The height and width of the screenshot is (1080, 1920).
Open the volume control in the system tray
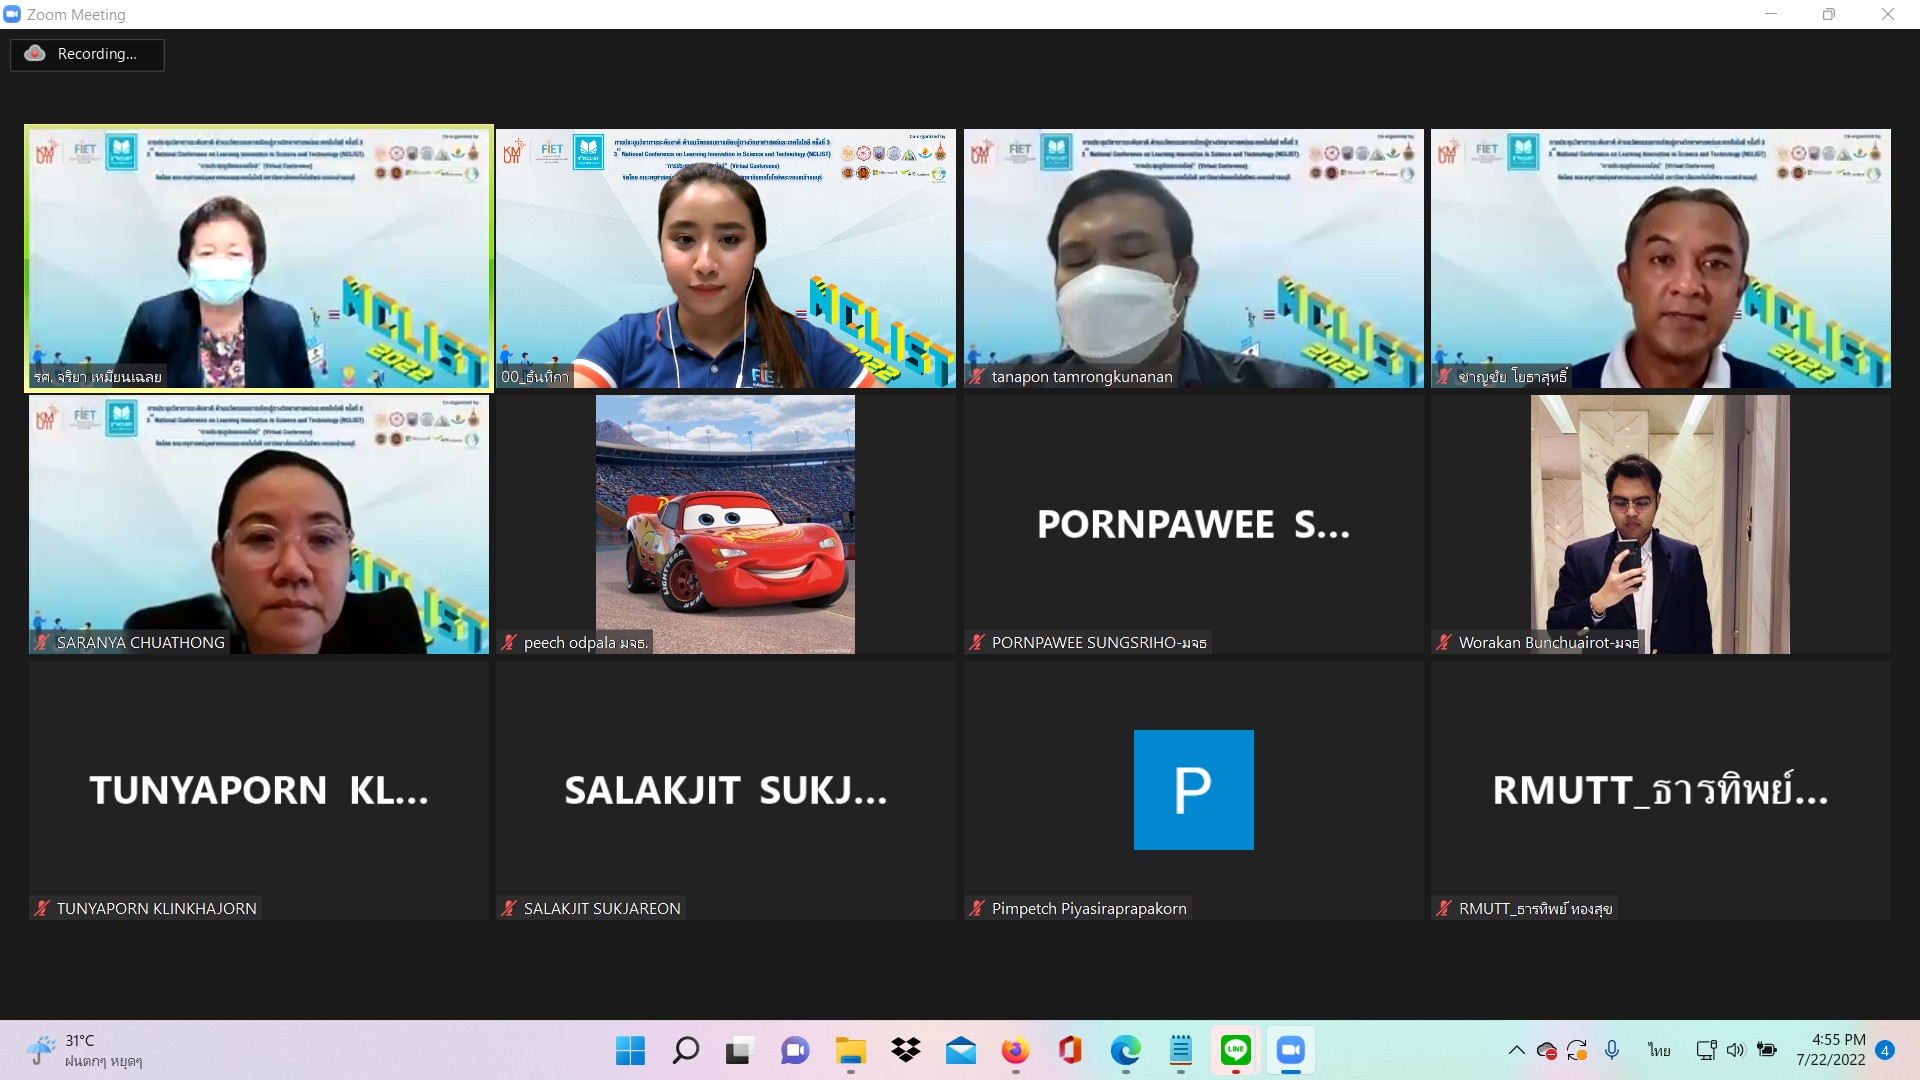pyautogui.click(x=1735, y=1050)
